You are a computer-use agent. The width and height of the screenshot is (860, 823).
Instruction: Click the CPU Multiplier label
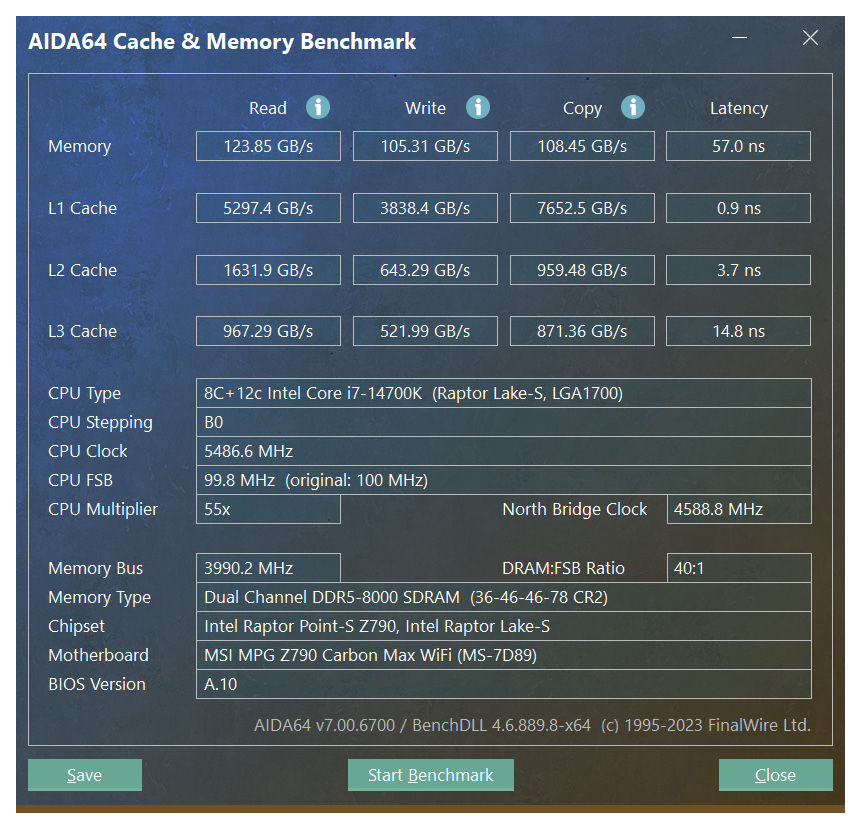tap(103, 510)
